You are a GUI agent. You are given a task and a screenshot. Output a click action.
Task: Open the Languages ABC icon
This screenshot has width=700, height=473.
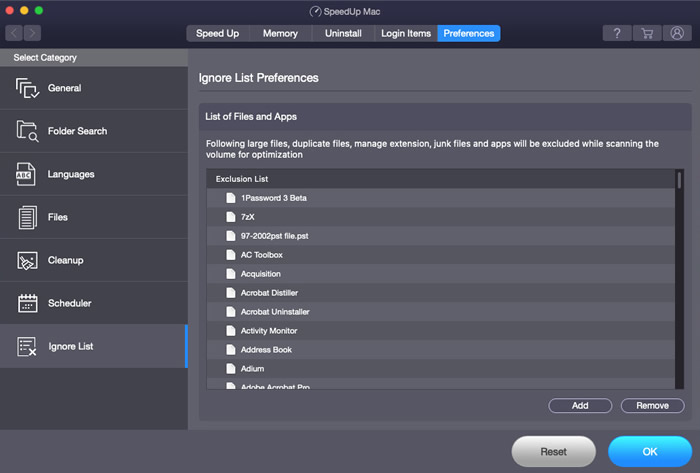coord(25,174)
